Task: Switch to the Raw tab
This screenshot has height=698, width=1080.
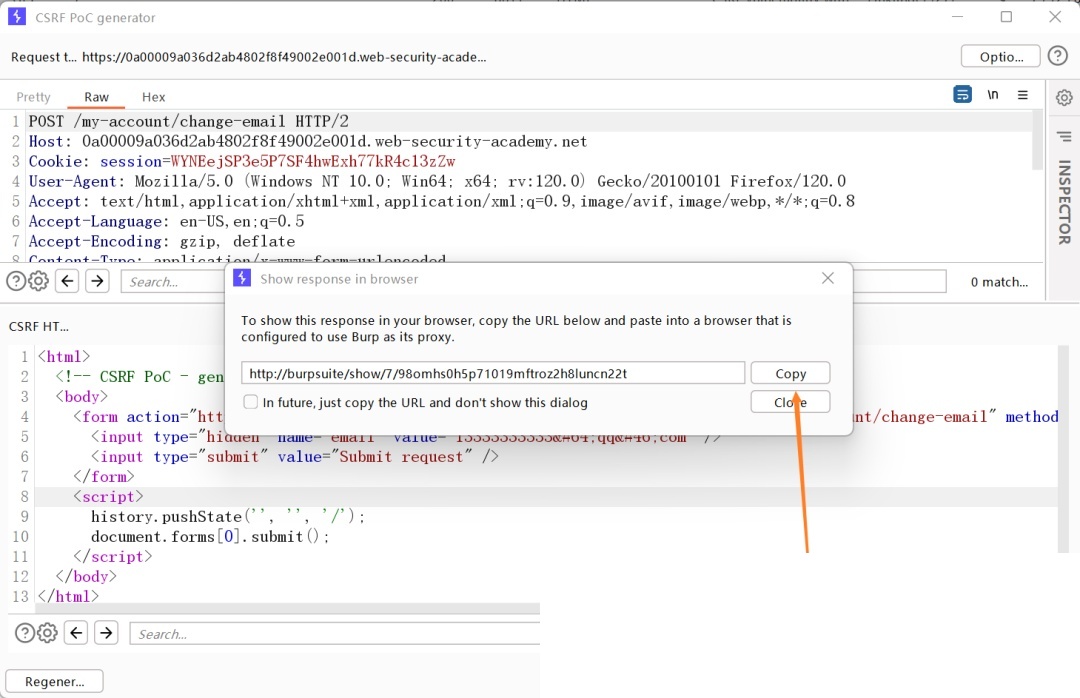Action: (96, 97)
